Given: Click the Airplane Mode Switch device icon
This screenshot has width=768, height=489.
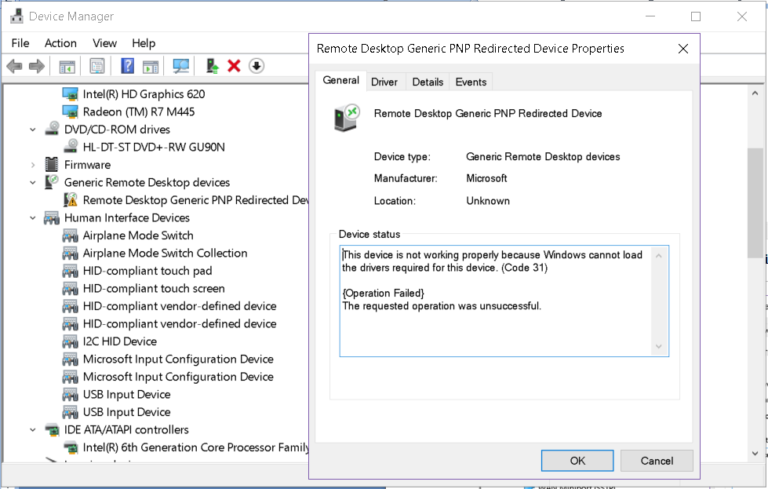Looking at the screenshot, I should pyautogui.click(x=70, y=236).
